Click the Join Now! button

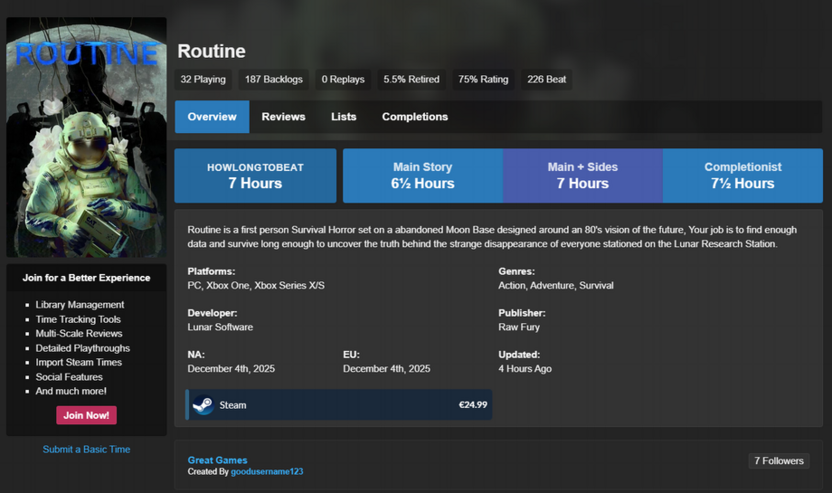point(86,415)
